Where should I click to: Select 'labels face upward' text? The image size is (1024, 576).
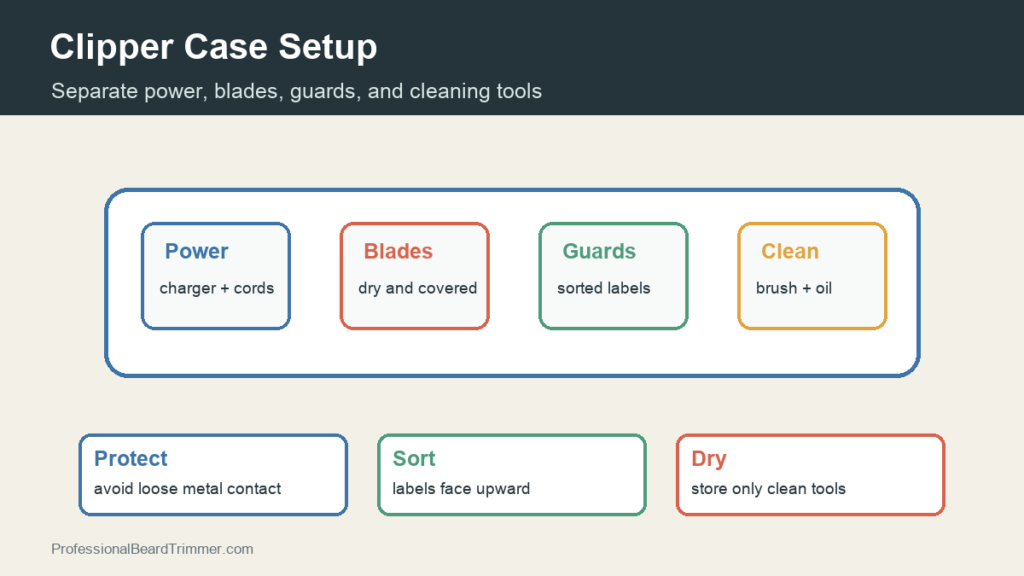(x=461, y=488)
